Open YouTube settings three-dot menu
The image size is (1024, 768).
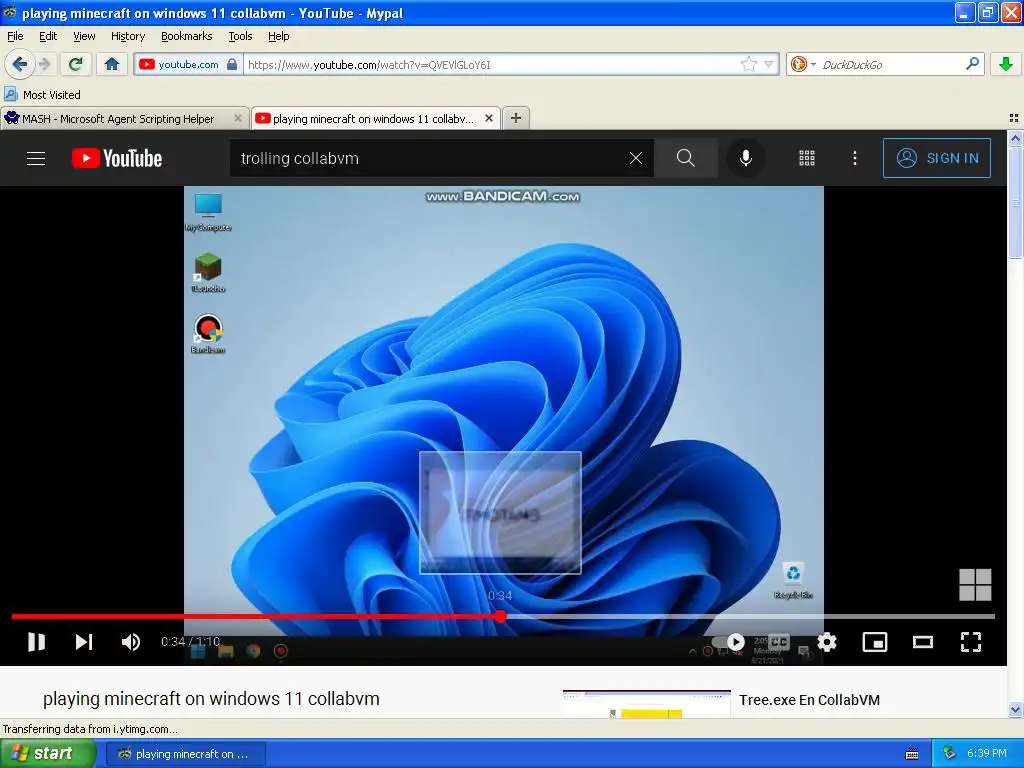pyautogui.click(x=854, y=158)
